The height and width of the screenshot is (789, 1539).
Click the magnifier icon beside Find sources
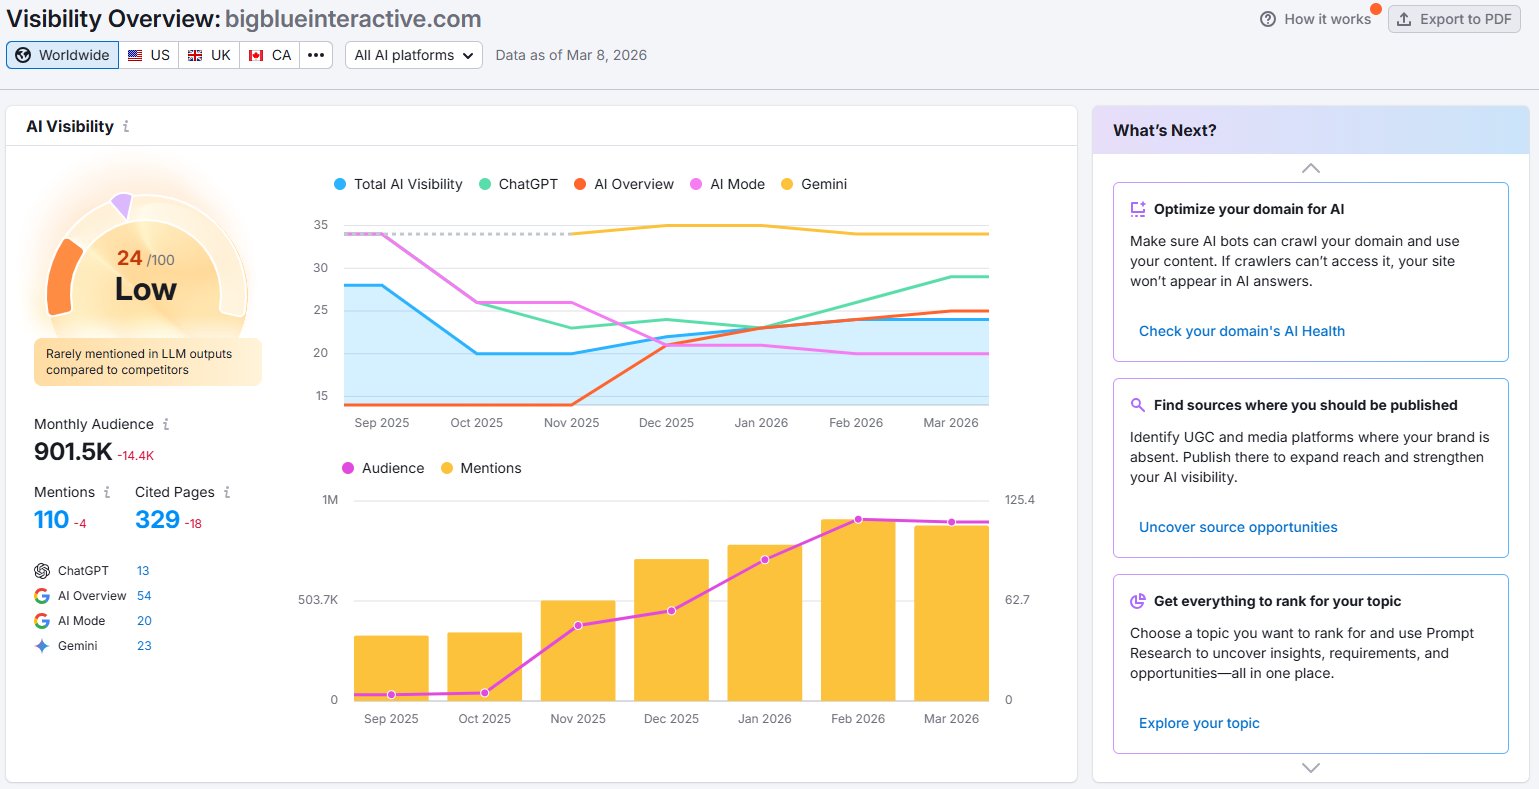pos(1138,405)
